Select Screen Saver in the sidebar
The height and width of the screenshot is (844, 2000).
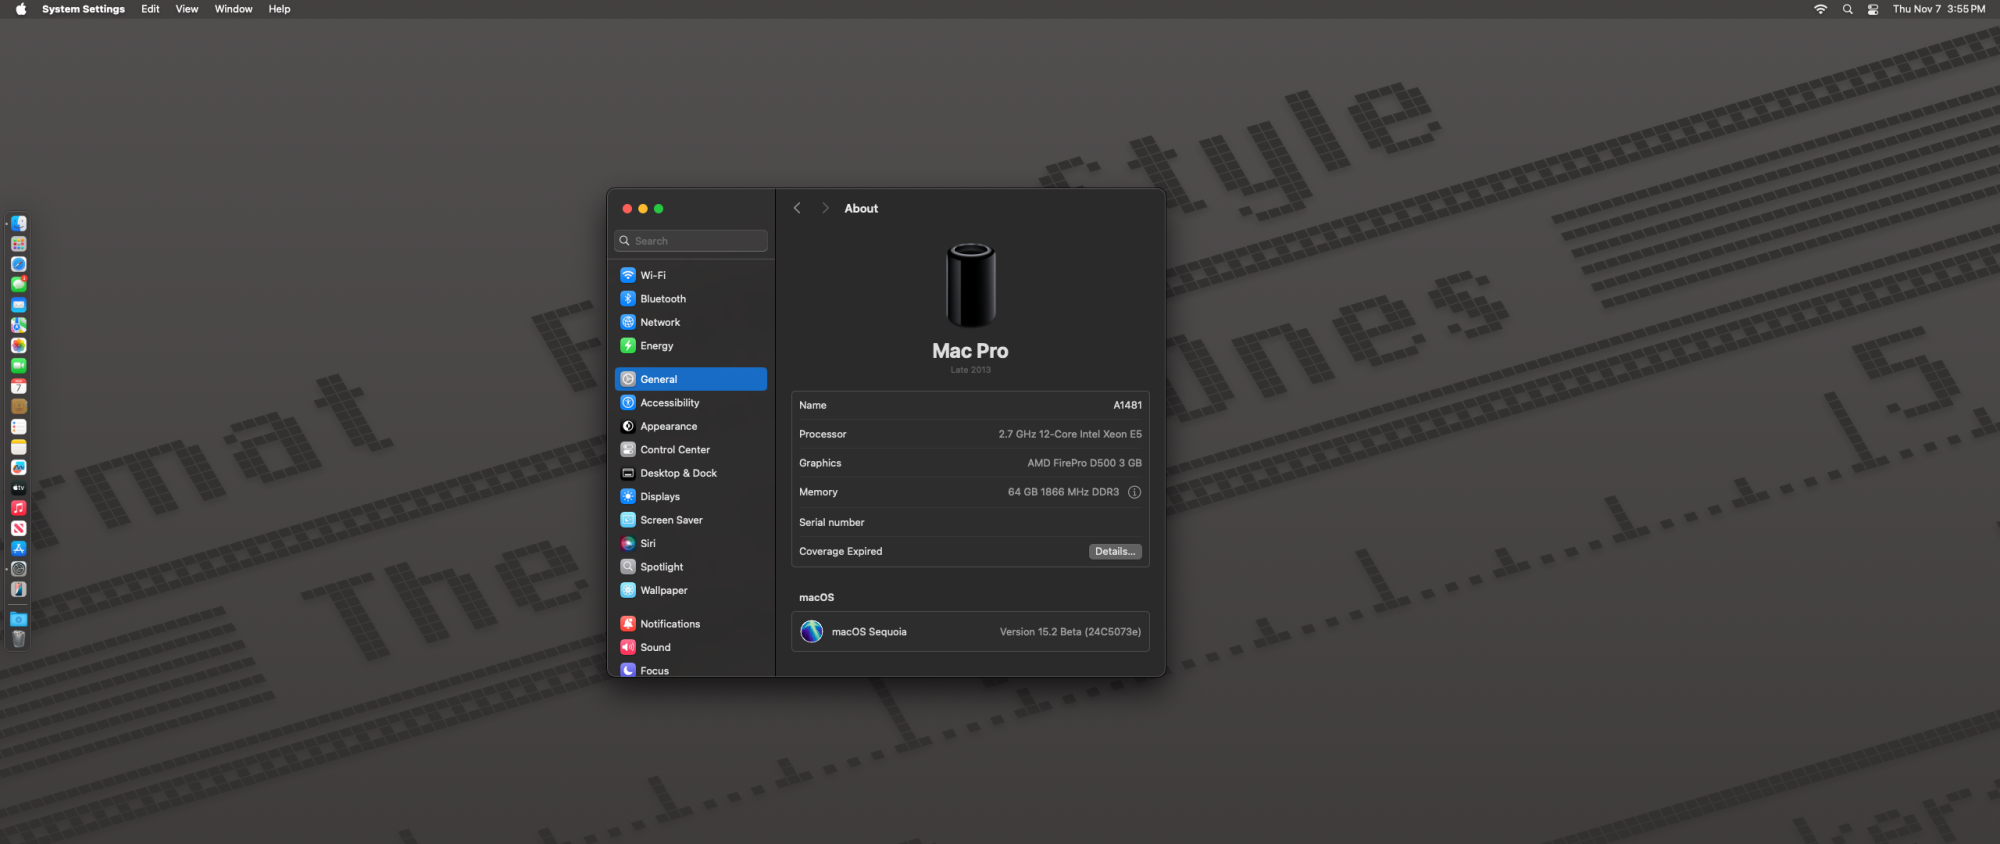(691, 520)
